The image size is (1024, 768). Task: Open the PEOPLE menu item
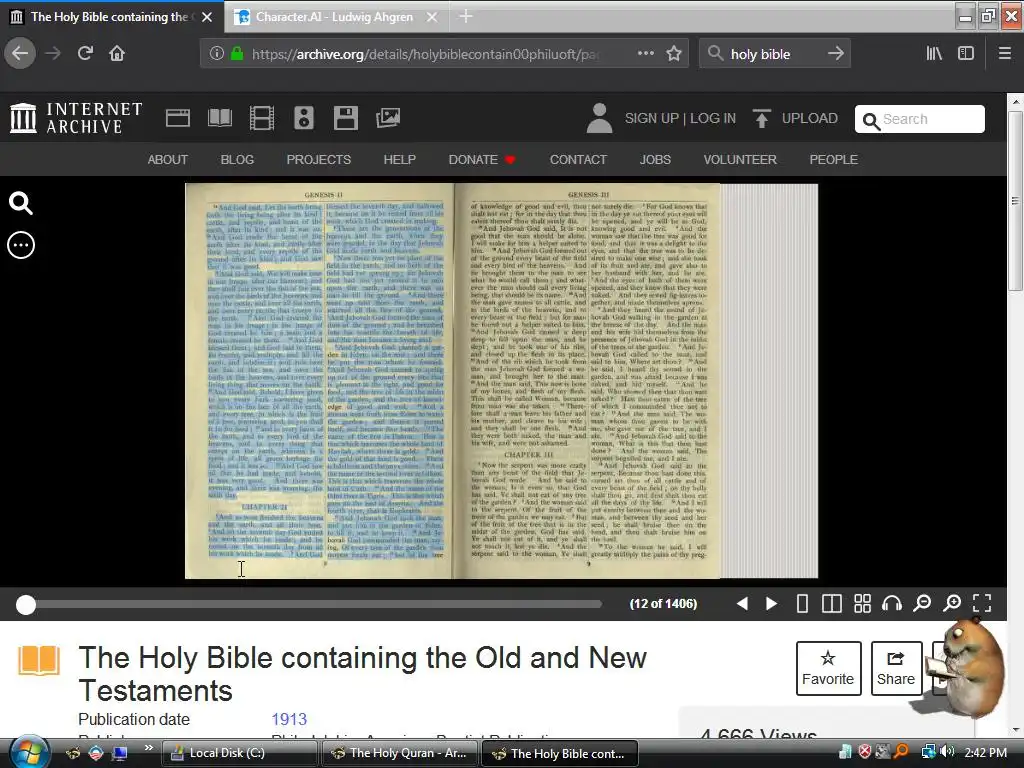(x=834, y=159)
